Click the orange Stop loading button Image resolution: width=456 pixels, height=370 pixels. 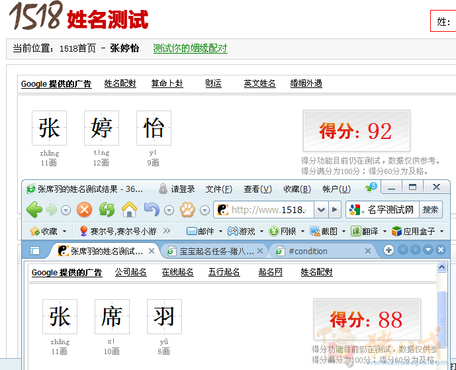84,210
